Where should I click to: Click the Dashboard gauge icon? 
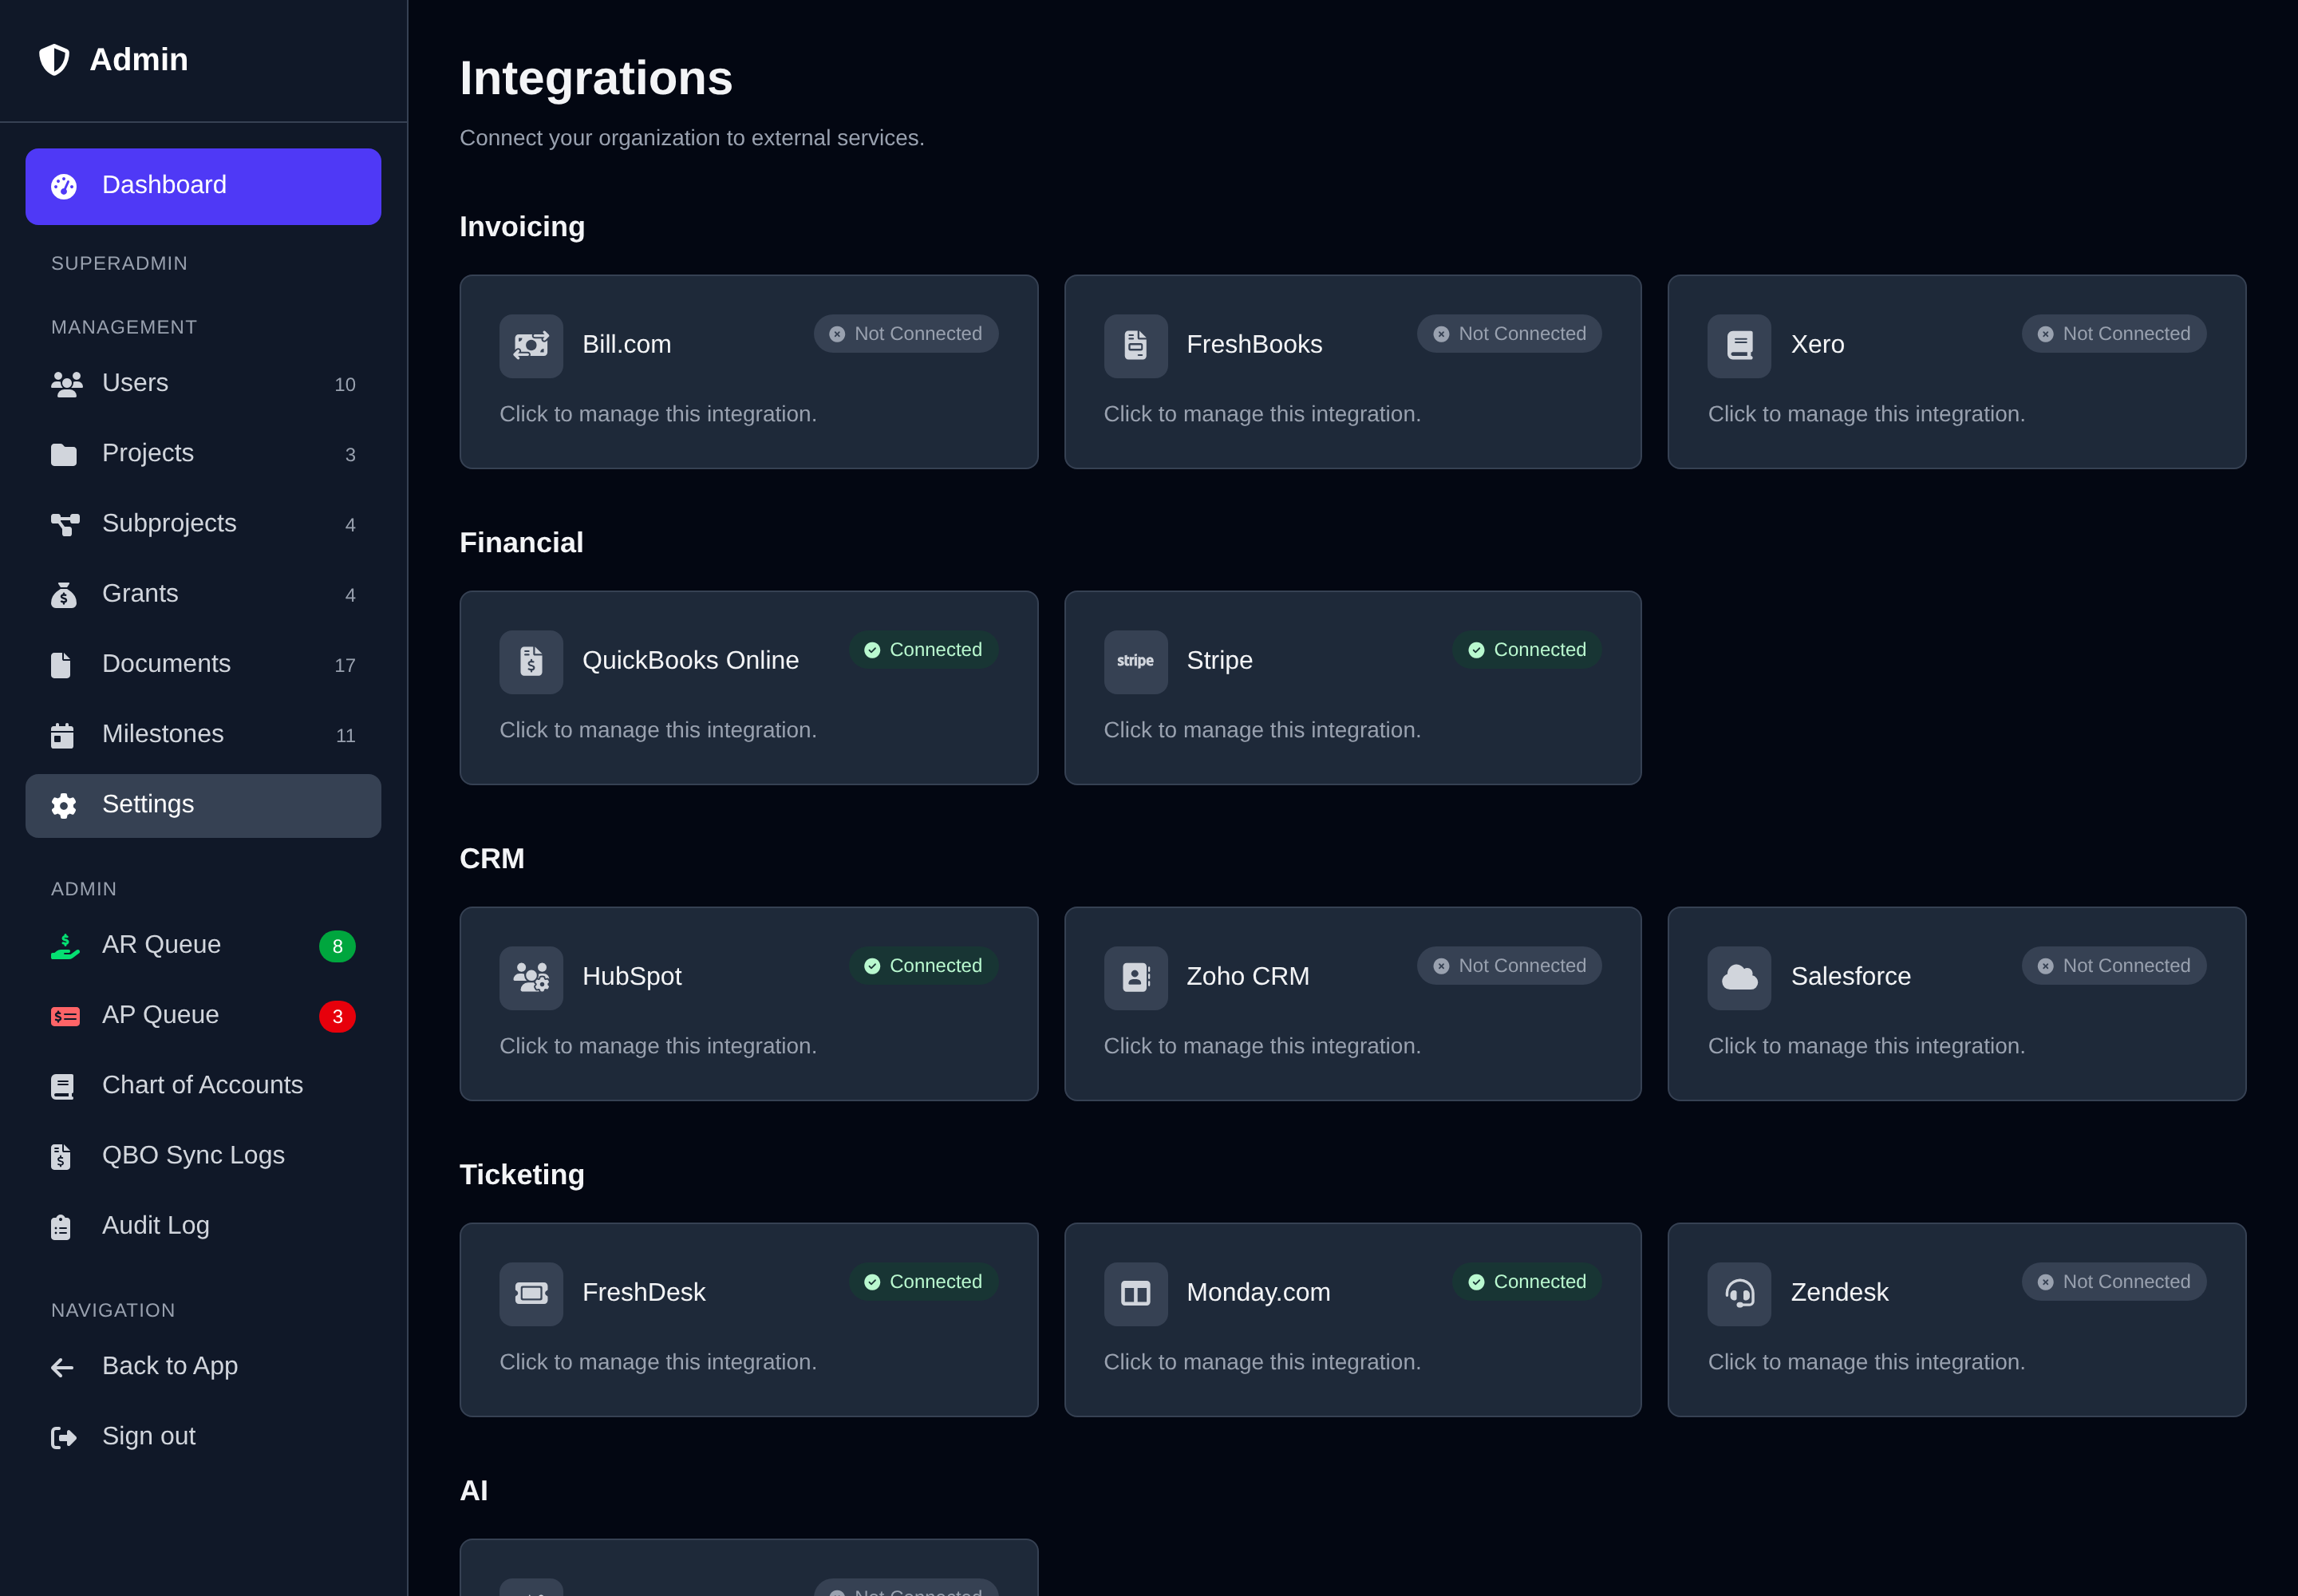click(64, 186)
